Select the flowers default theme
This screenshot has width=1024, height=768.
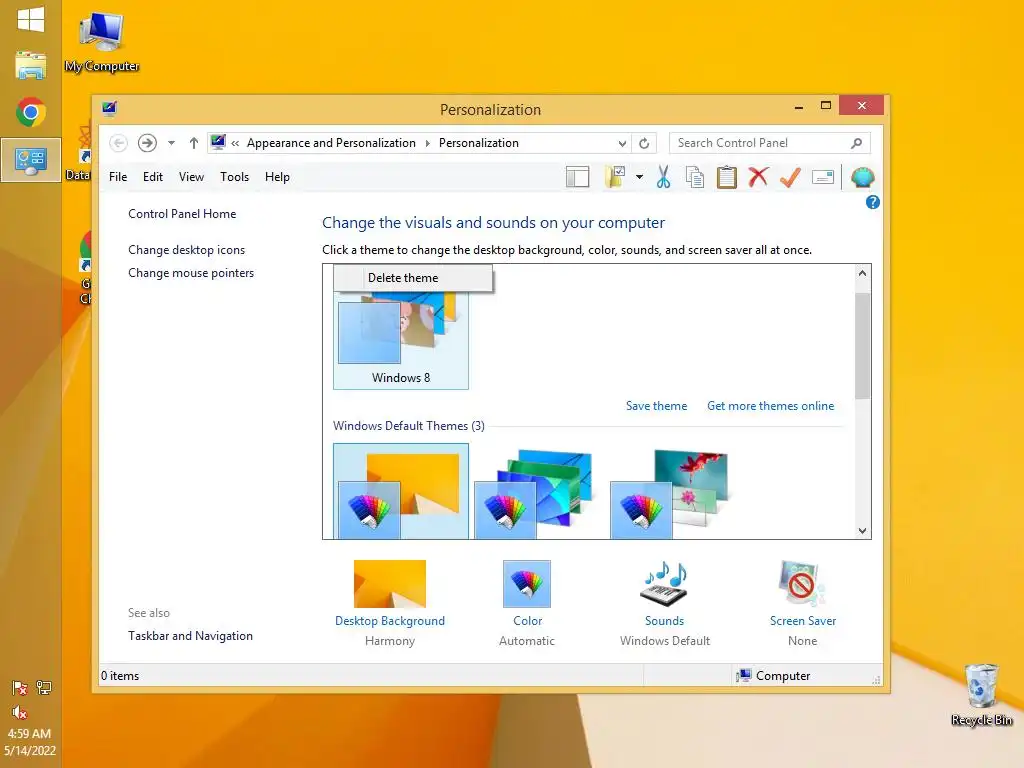(669, 492)
